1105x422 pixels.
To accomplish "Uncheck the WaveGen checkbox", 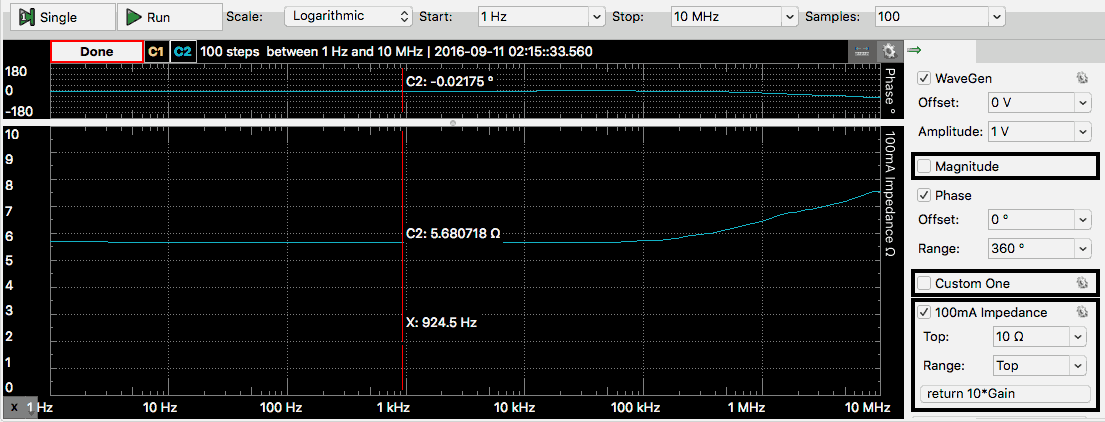I will point(925,77).
